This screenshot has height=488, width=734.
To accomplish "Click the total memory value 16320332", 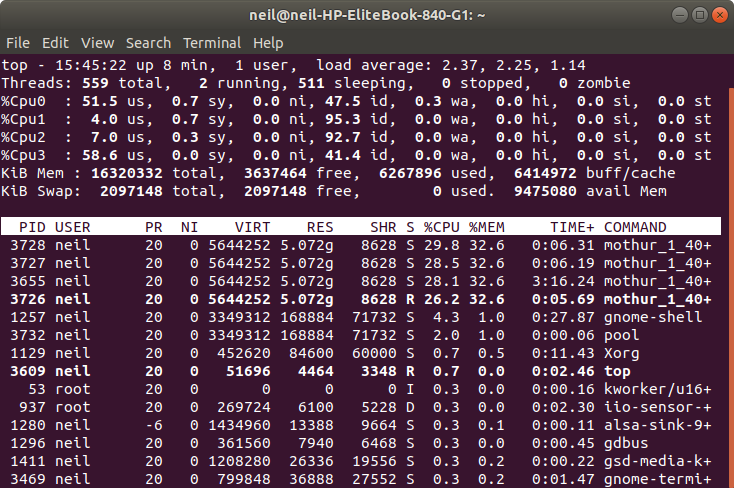I will pos(127,173).
